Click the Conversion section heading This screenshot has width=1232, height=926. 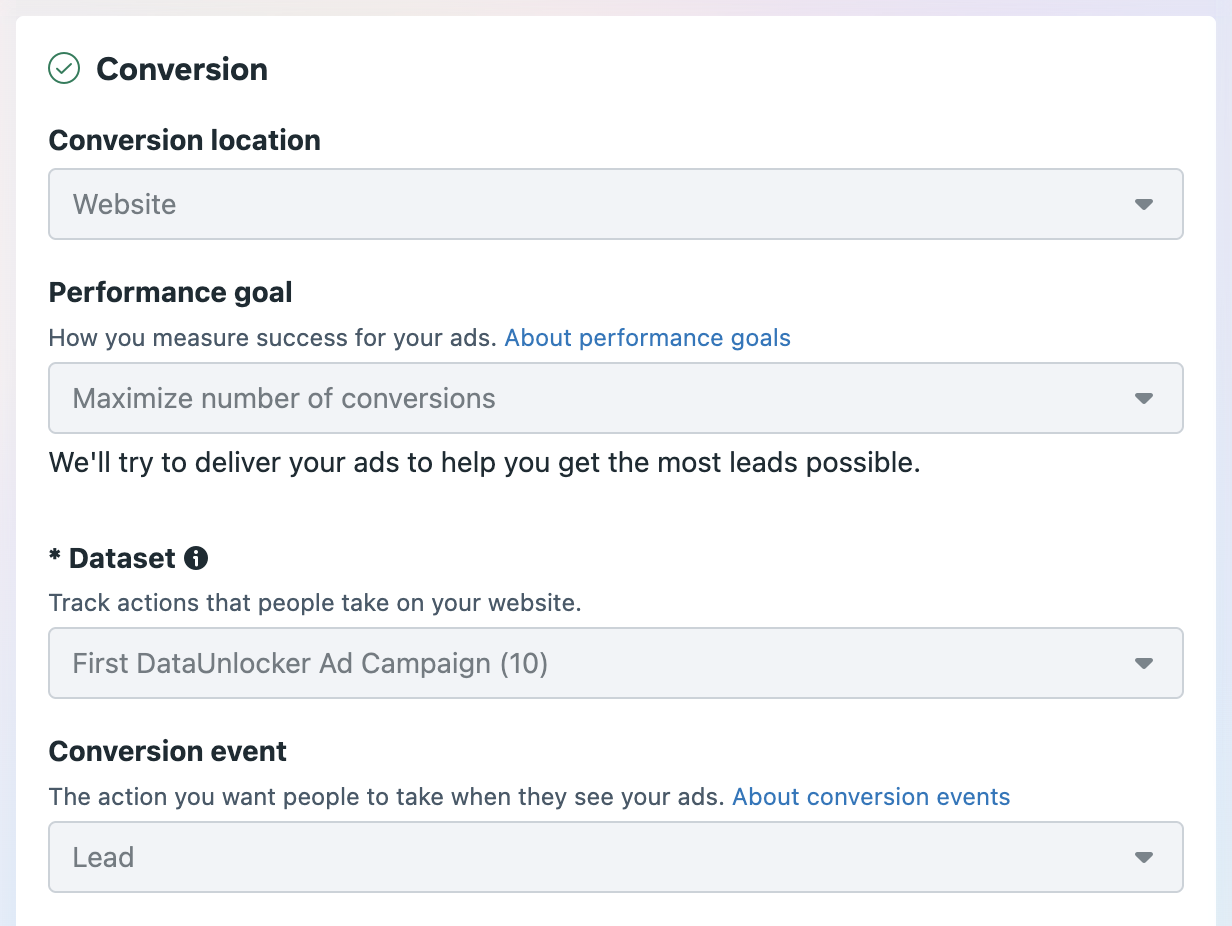point(182,69)
